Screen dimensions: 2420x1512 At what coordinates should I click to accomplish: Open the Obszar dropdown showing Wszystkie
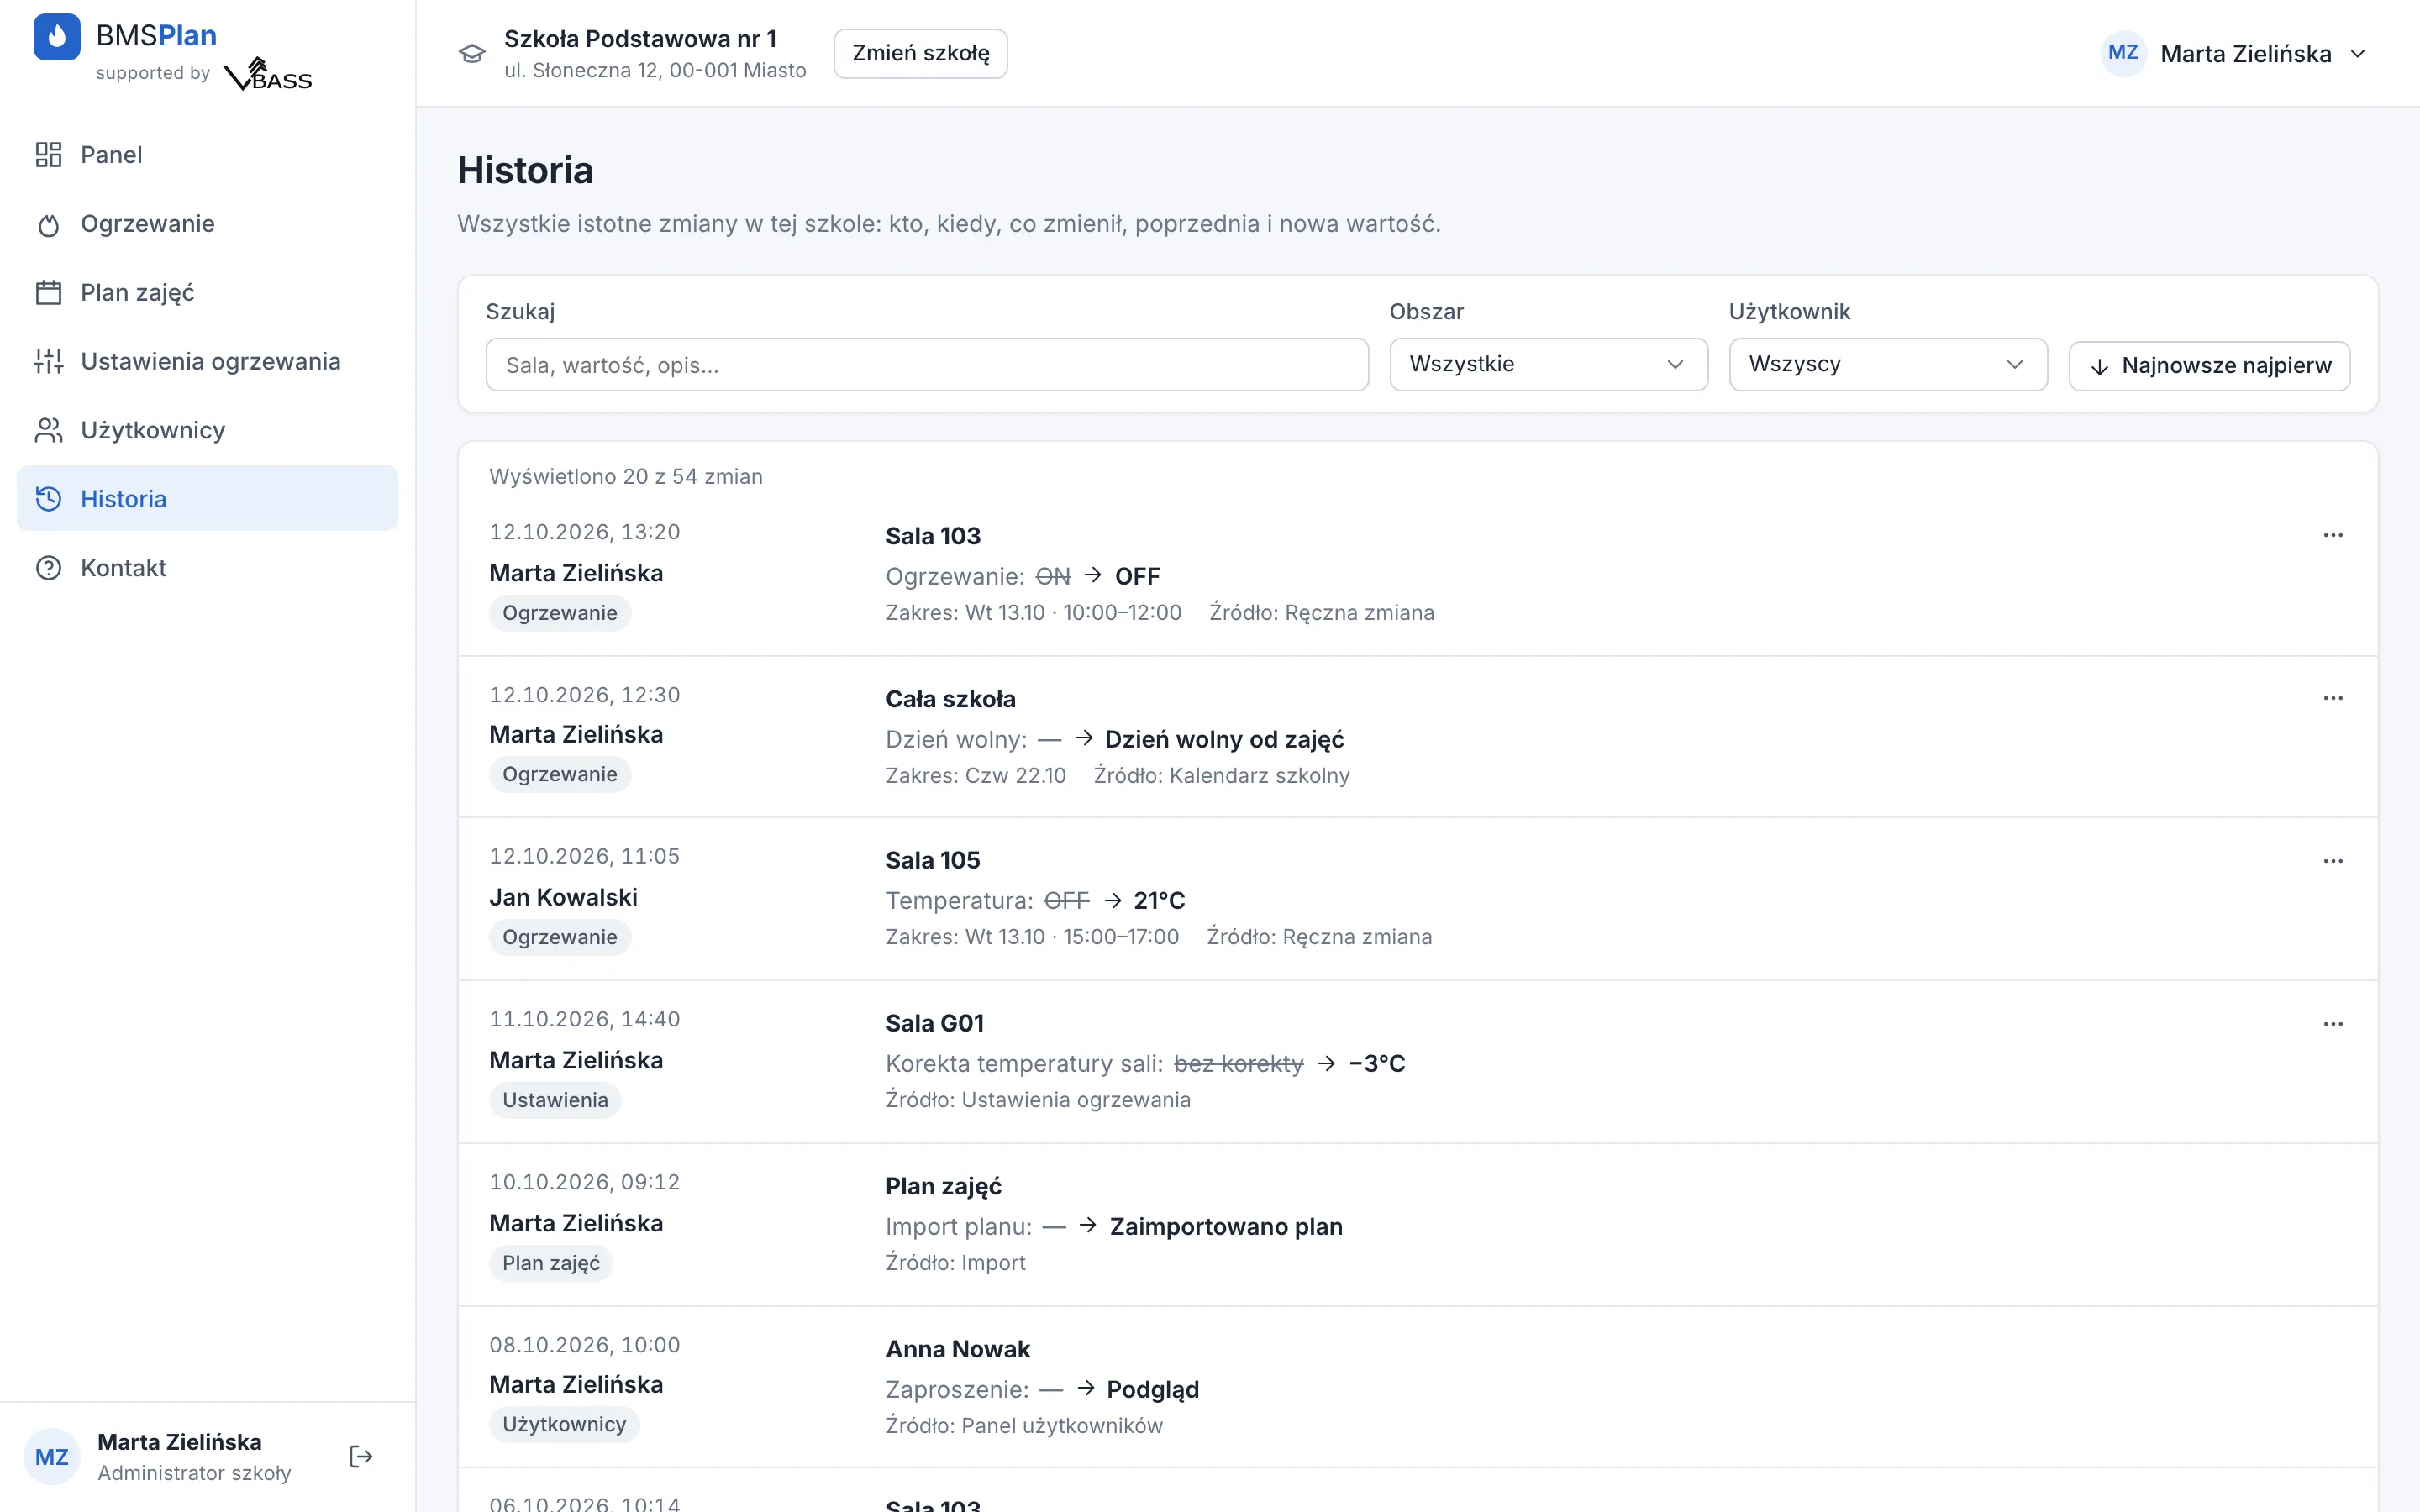click(x=1548, y=364)
